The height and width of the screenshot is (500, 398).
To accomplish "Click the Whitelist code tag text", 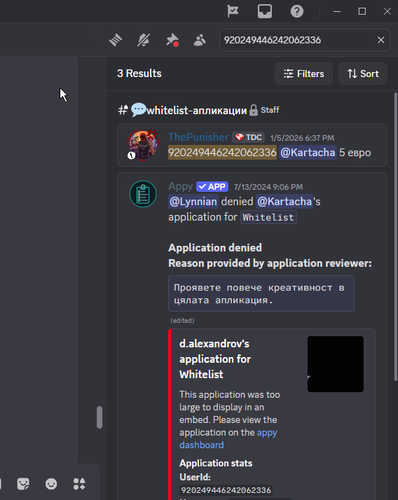I will (268, 217).
